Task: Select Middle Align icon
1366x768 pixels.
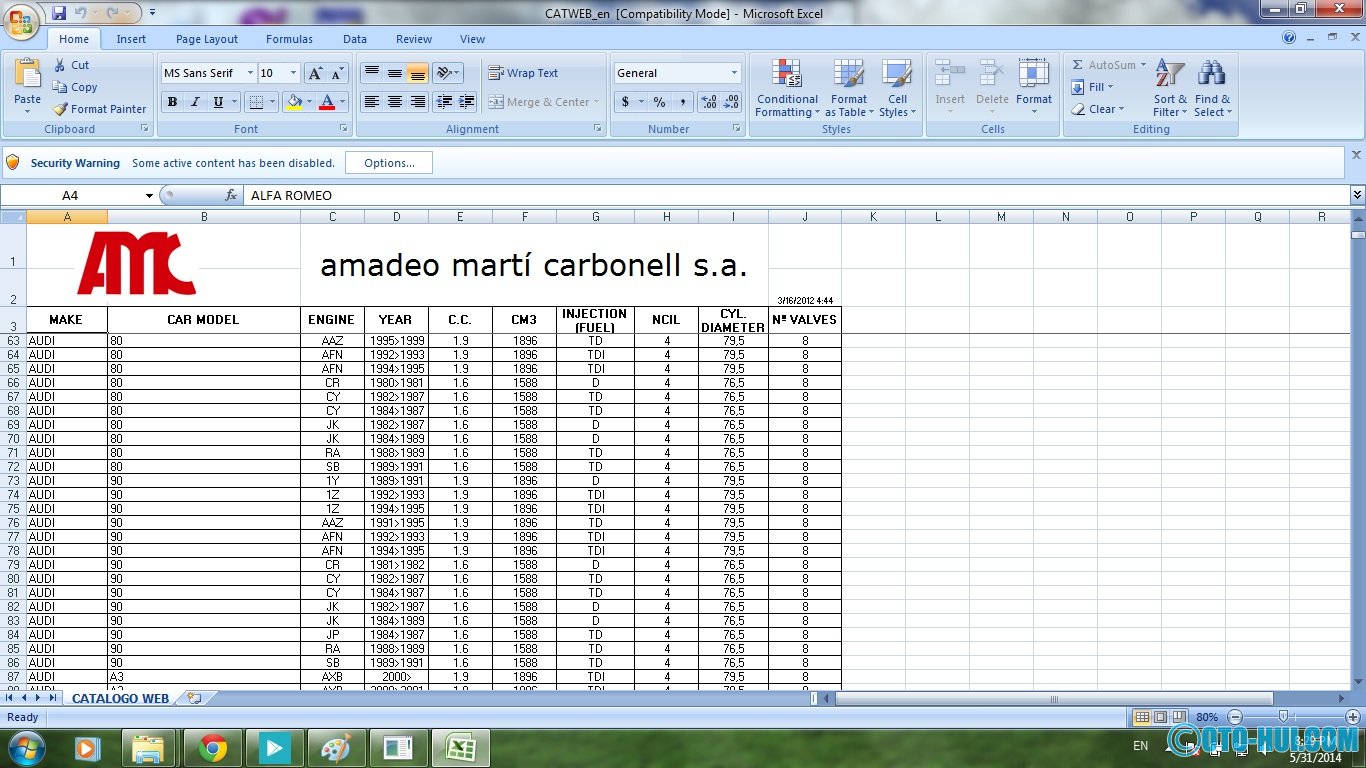Action: pyautogui.click(x=395, y=73)
